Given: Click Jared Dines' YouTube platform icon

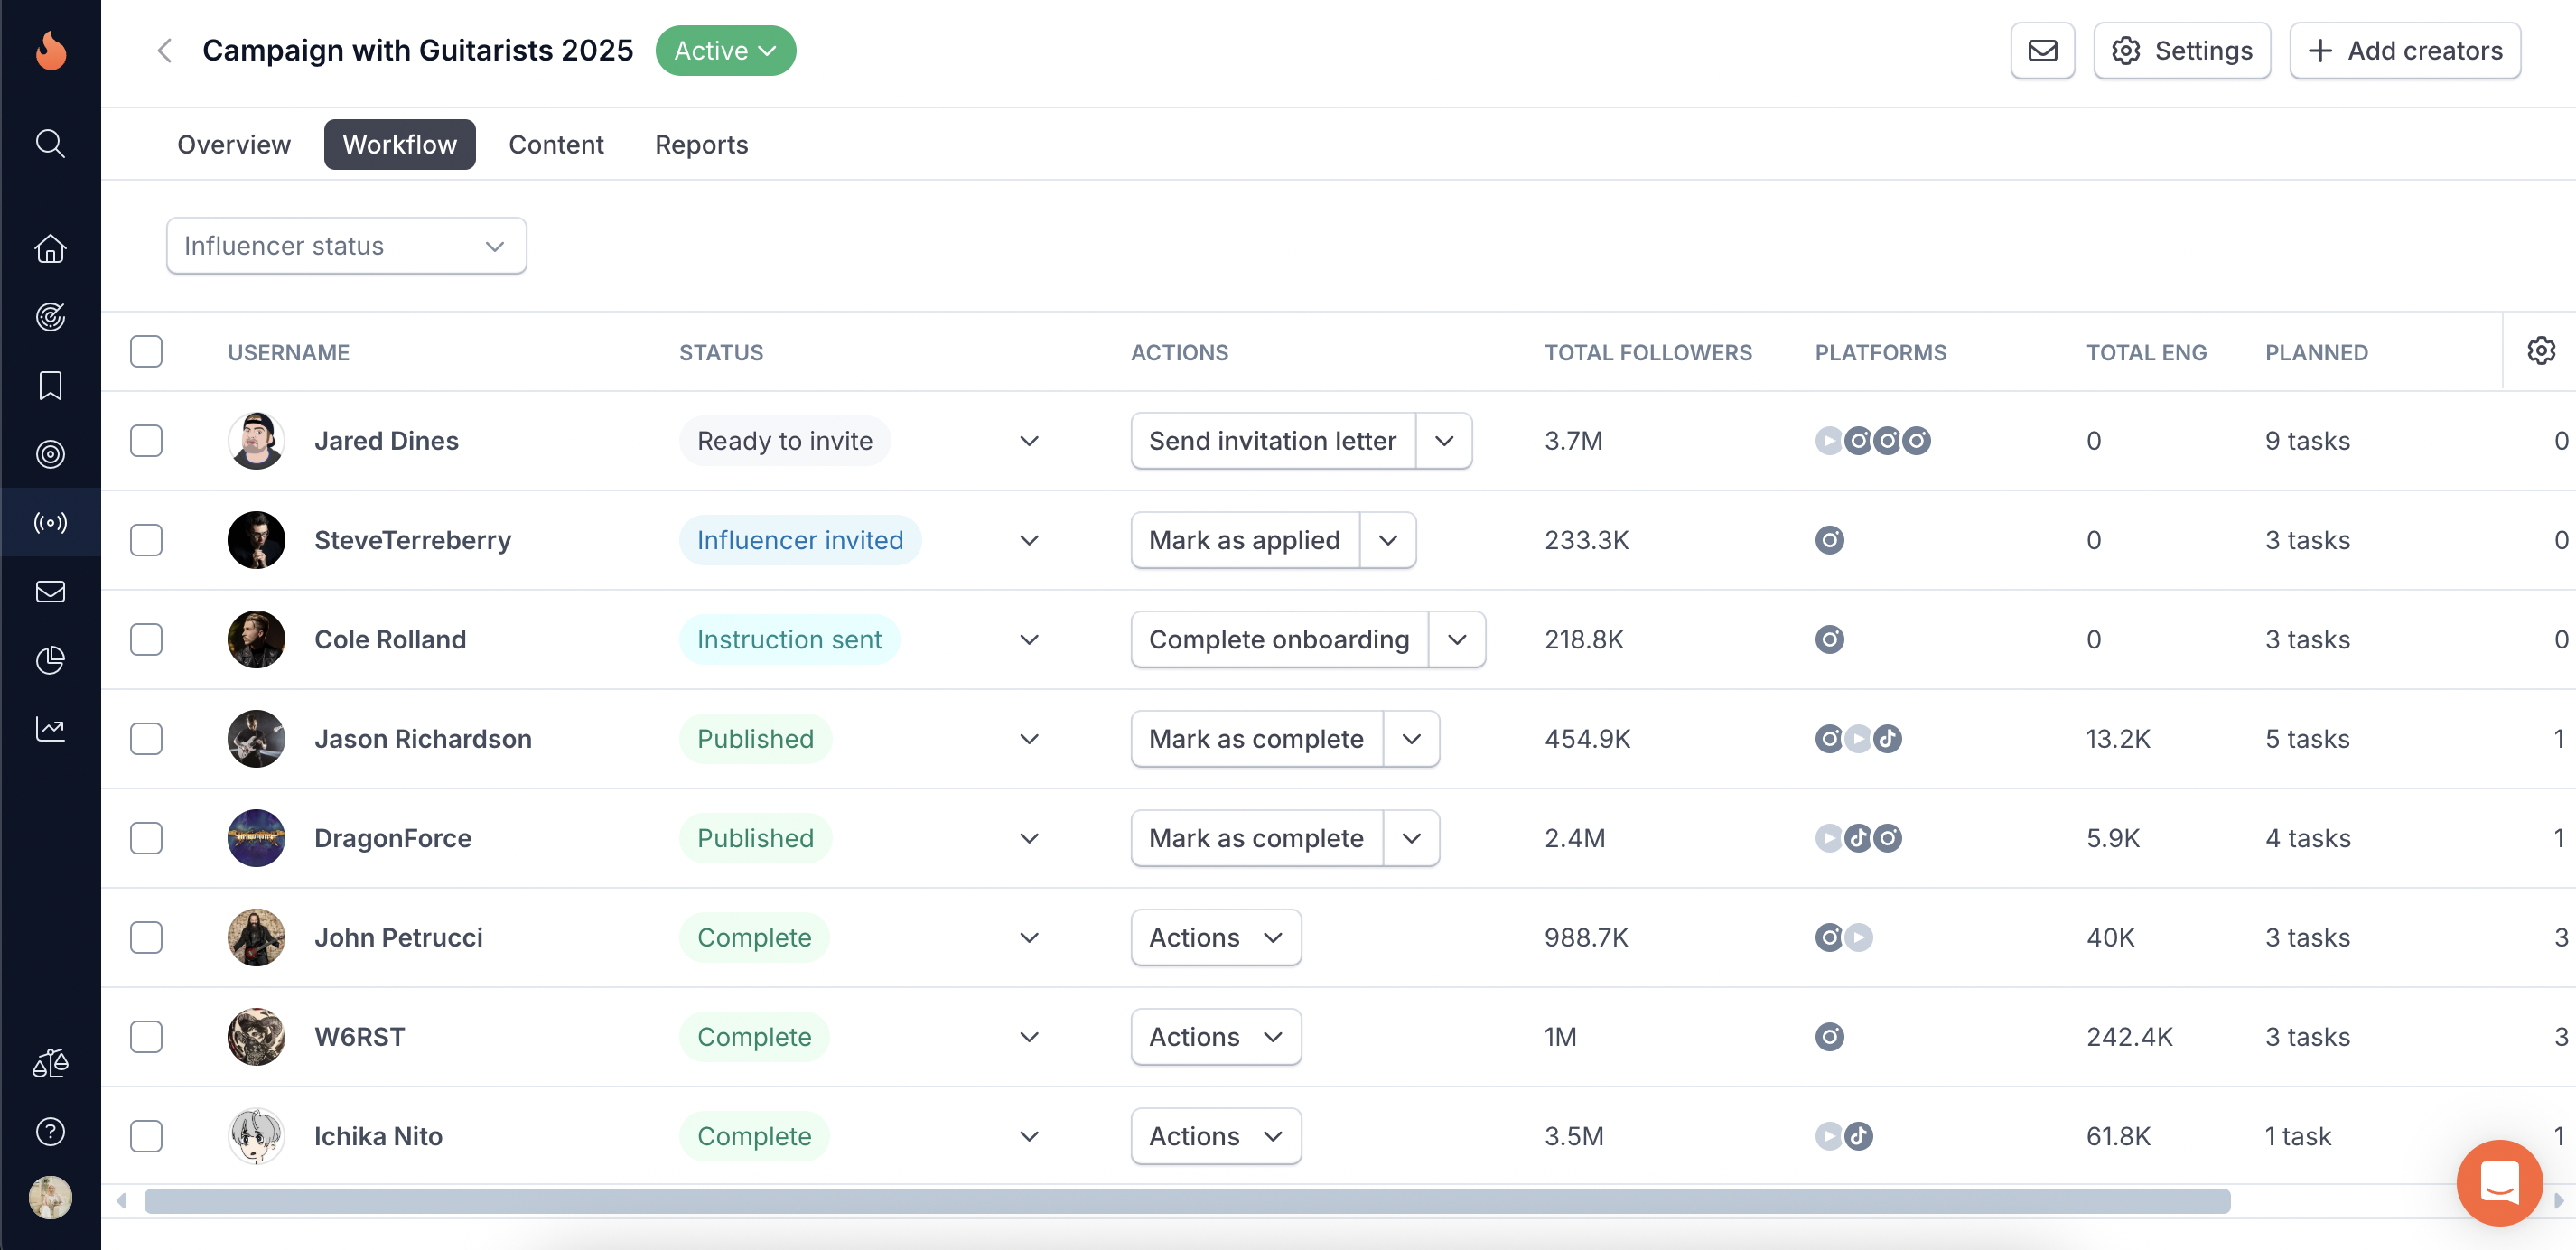Looking at the screenshot, I should tap(1828, 440).
